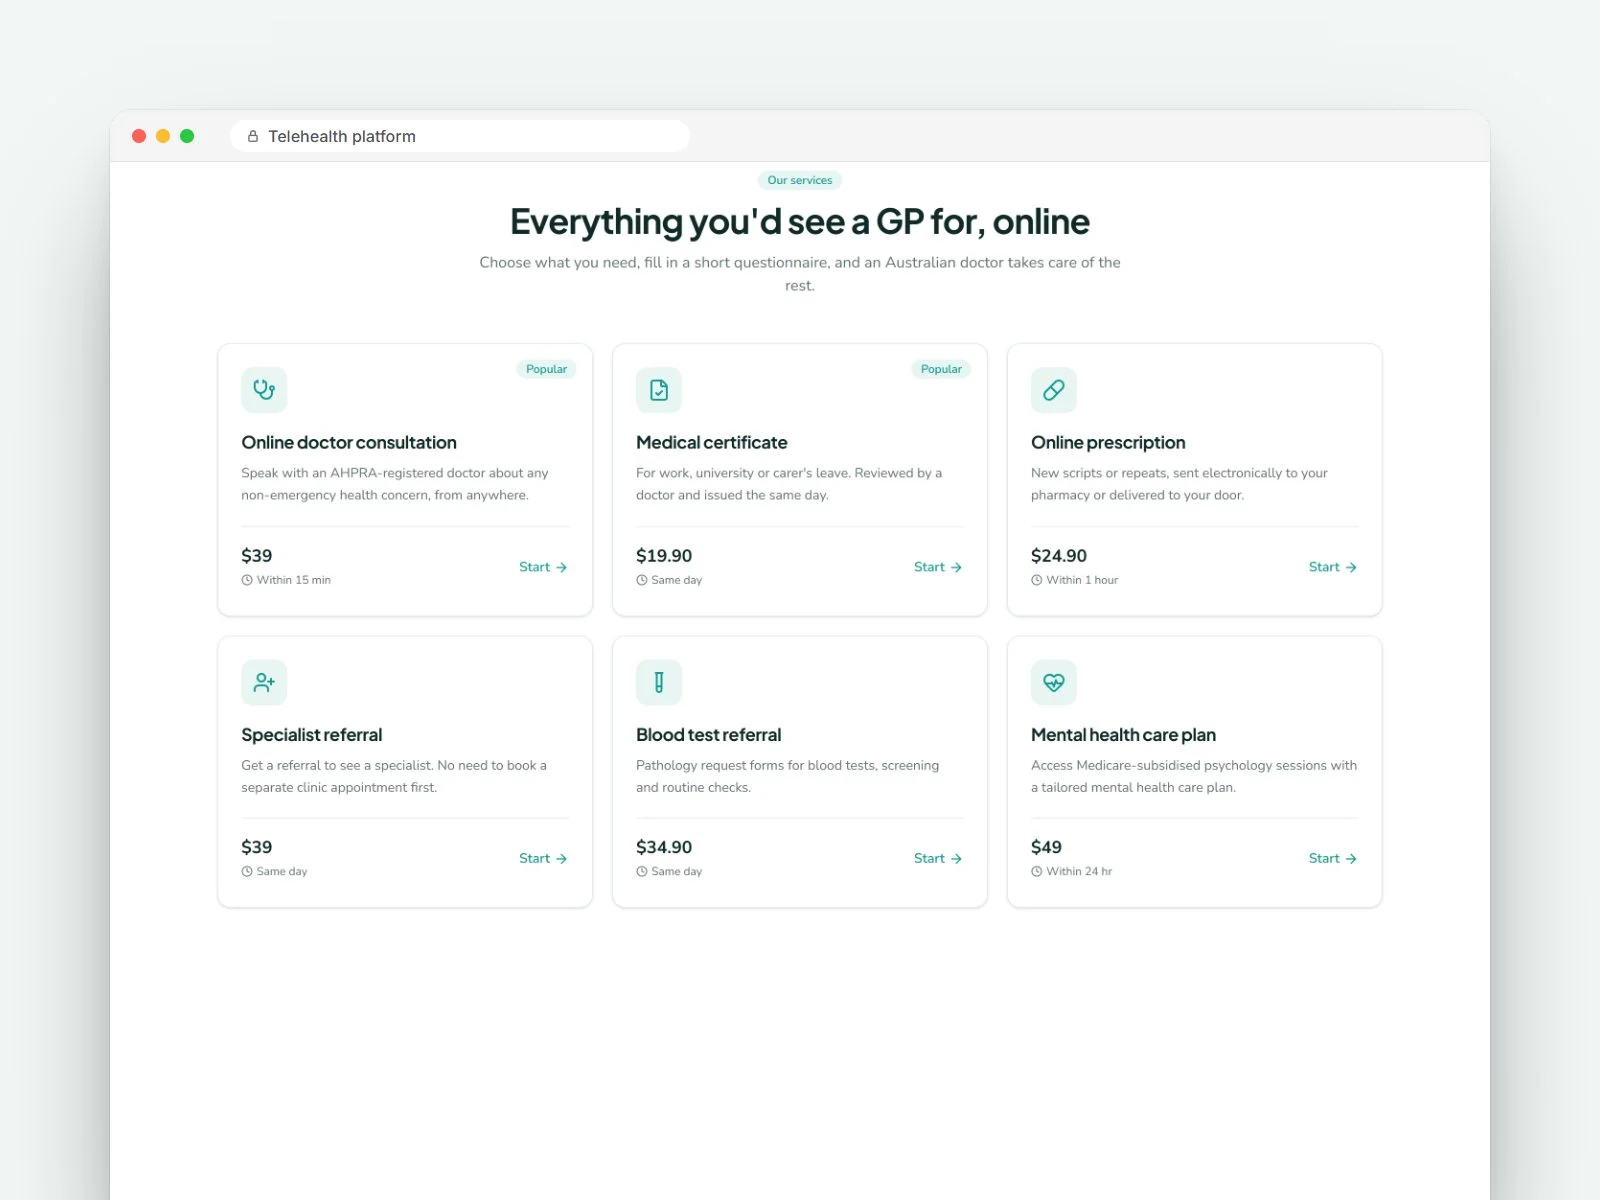The image size is (1600, 1200).
Task: Start the Mental health care plan
Action: 1333,859
